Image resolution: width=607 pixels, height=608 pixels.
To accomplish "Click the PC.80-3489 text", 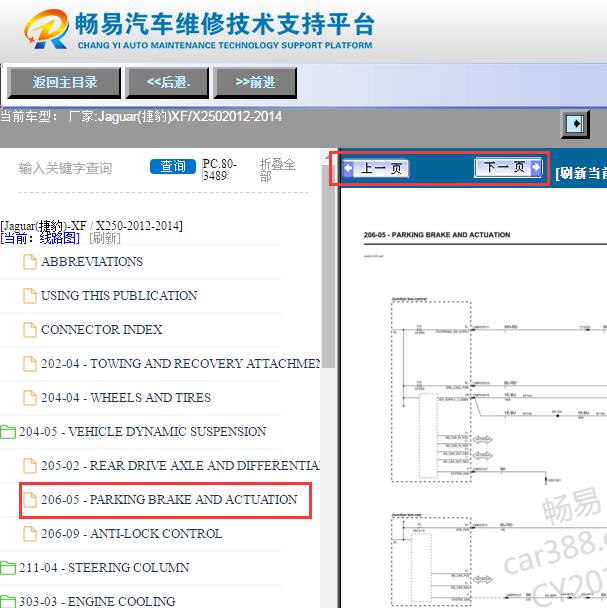I will [220, 170].
